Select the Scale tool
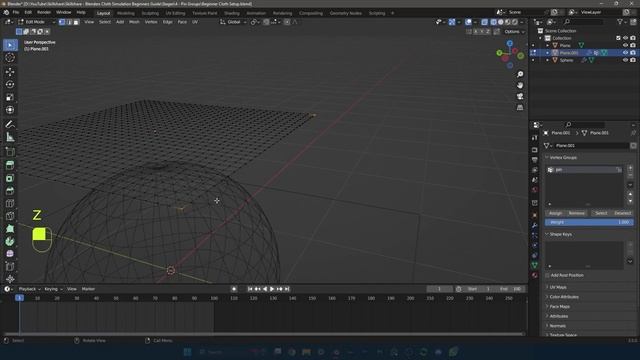This screenshot has height=360, width=640. pyautogui.click(x=10, y=97)
